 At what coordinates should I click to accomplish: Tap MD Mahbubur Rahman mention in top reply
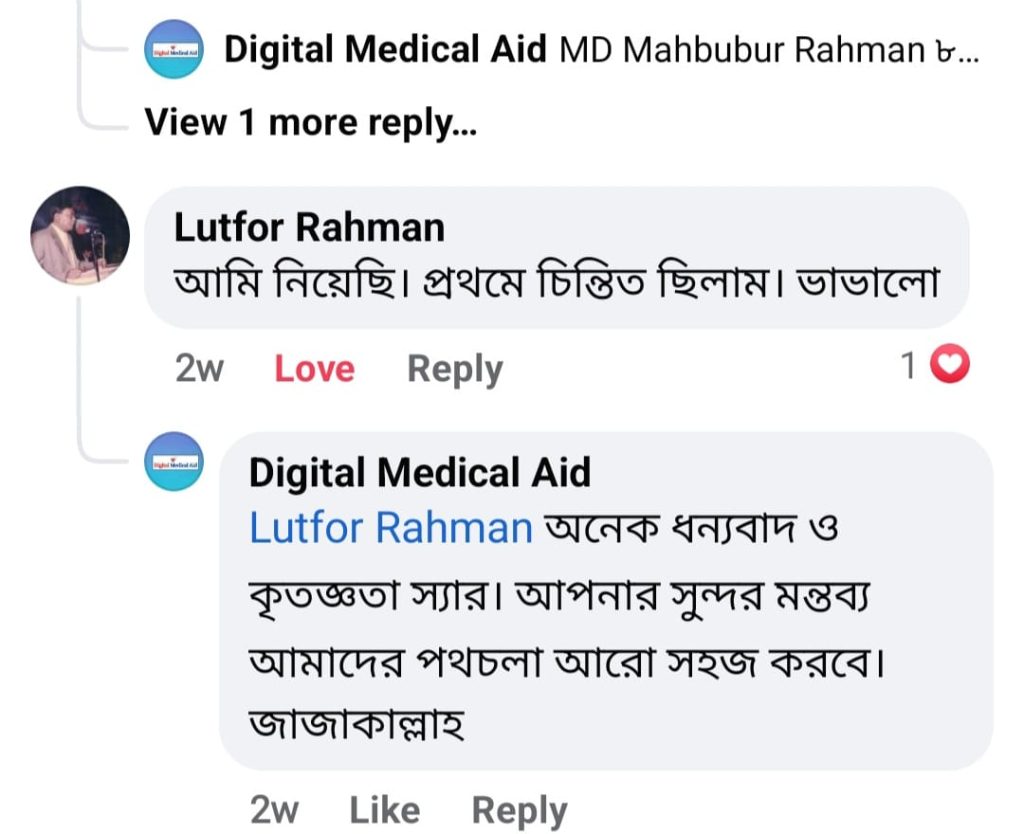pyautogui.click(x=740, y=50)
